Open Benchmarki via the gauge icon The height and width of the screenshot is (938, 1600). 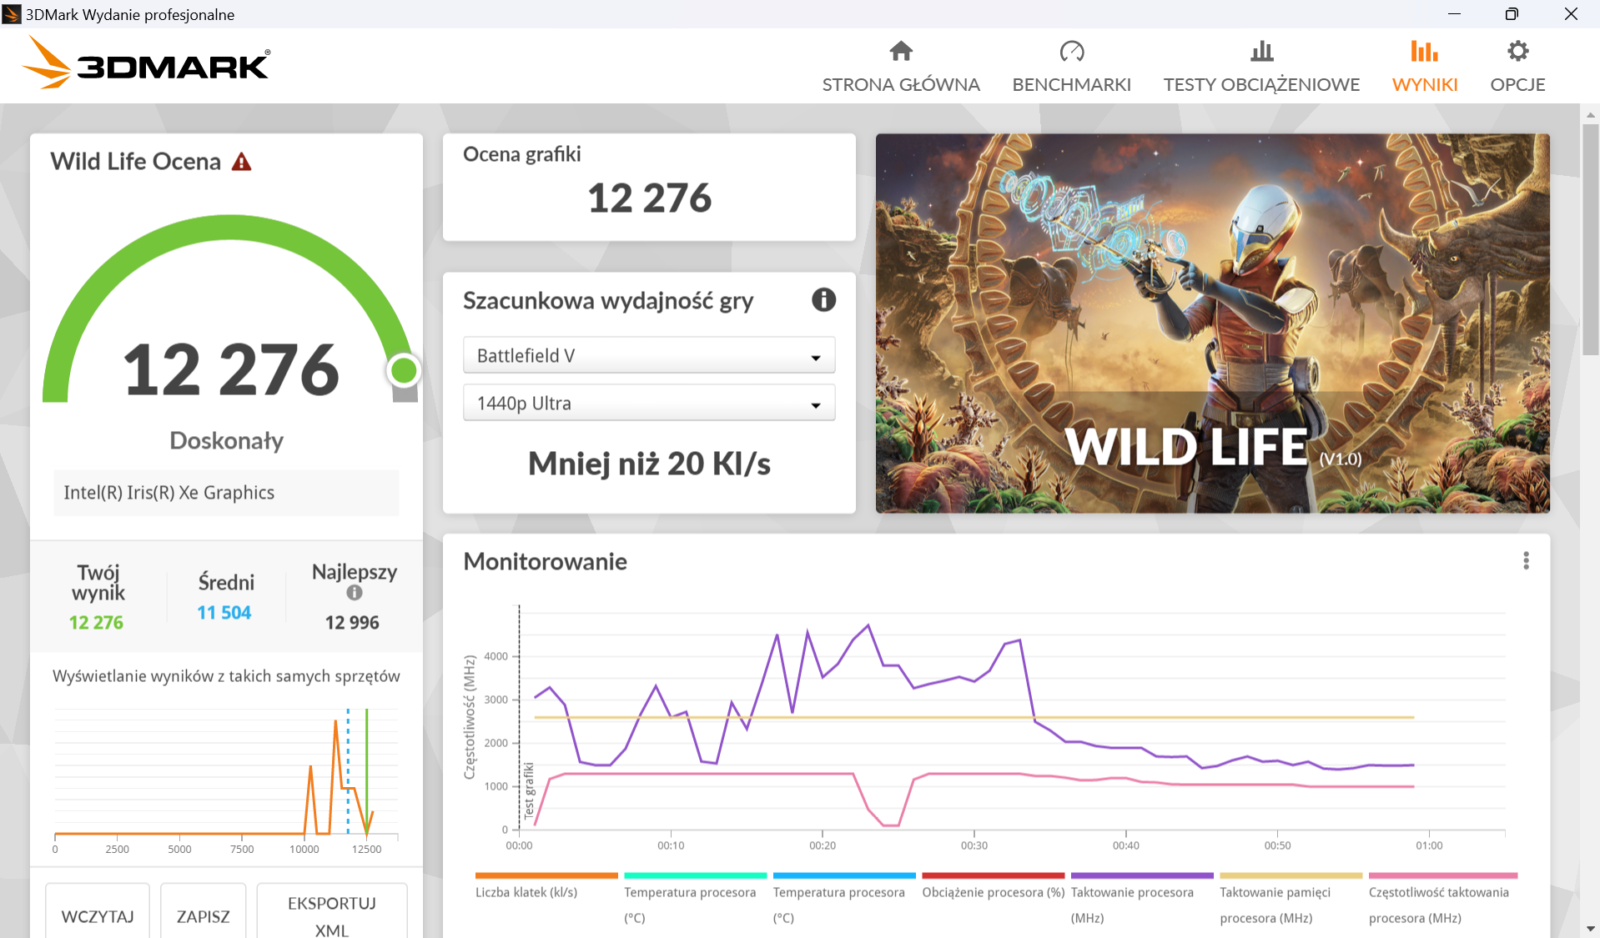[1071, 51]
